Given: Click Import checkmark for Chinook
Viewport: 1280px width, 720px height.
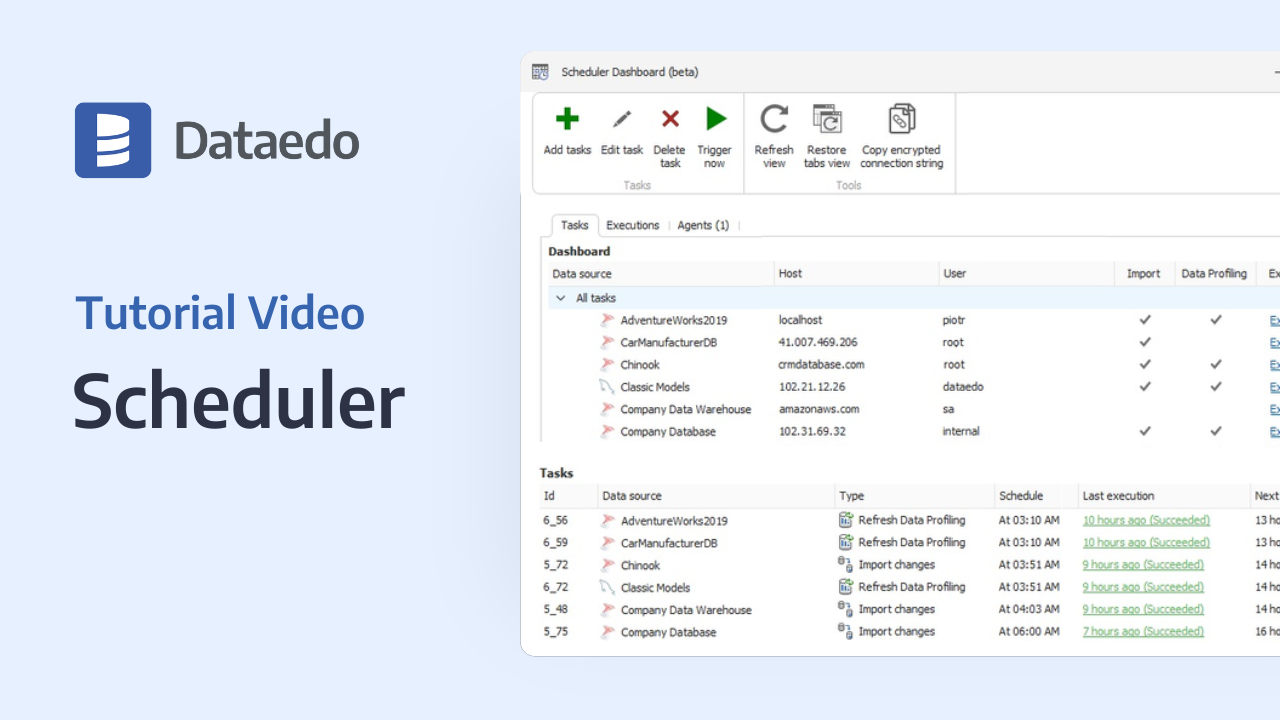Looking at the screenshot, I should pyautogui.click(x=1146, y=365).
